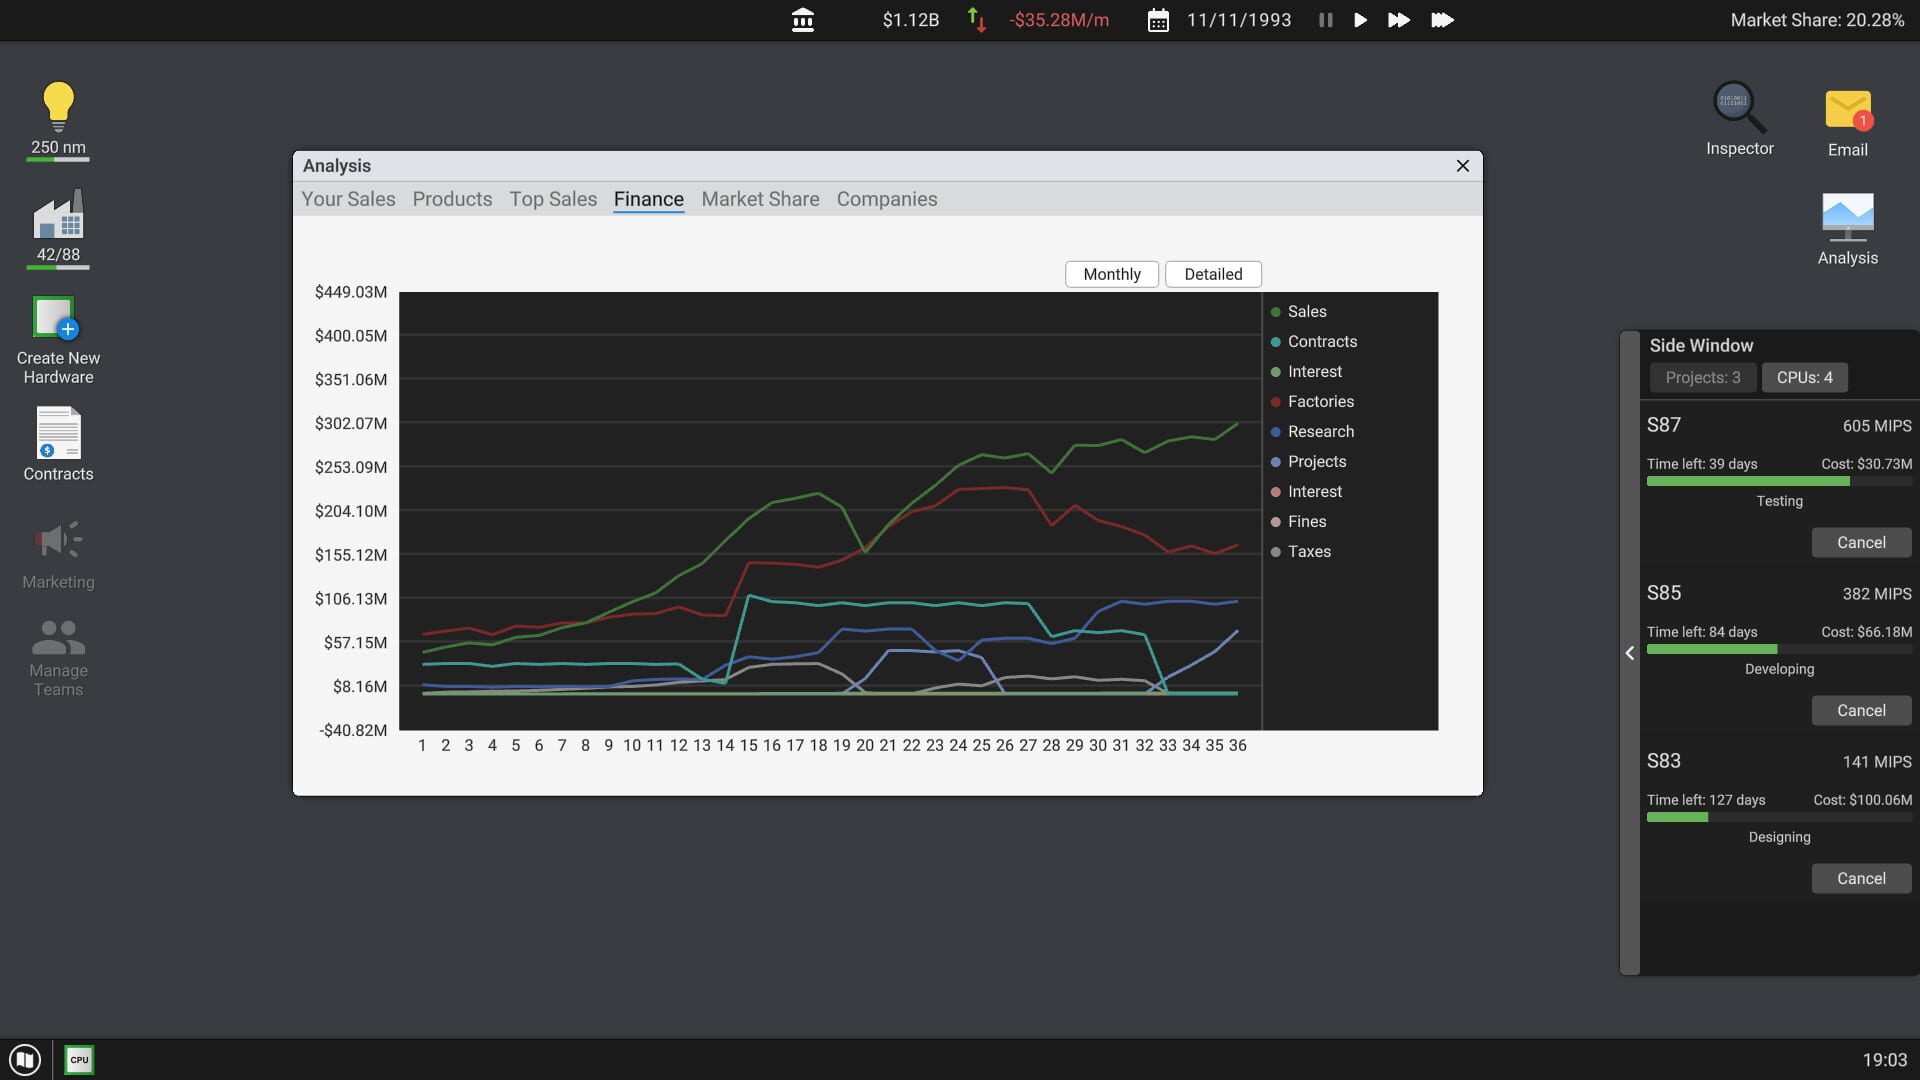This screenshot has width=1920, height=1080.
Task: Click the CPU app in taskbar
Action: click(x=79, y=1059)
